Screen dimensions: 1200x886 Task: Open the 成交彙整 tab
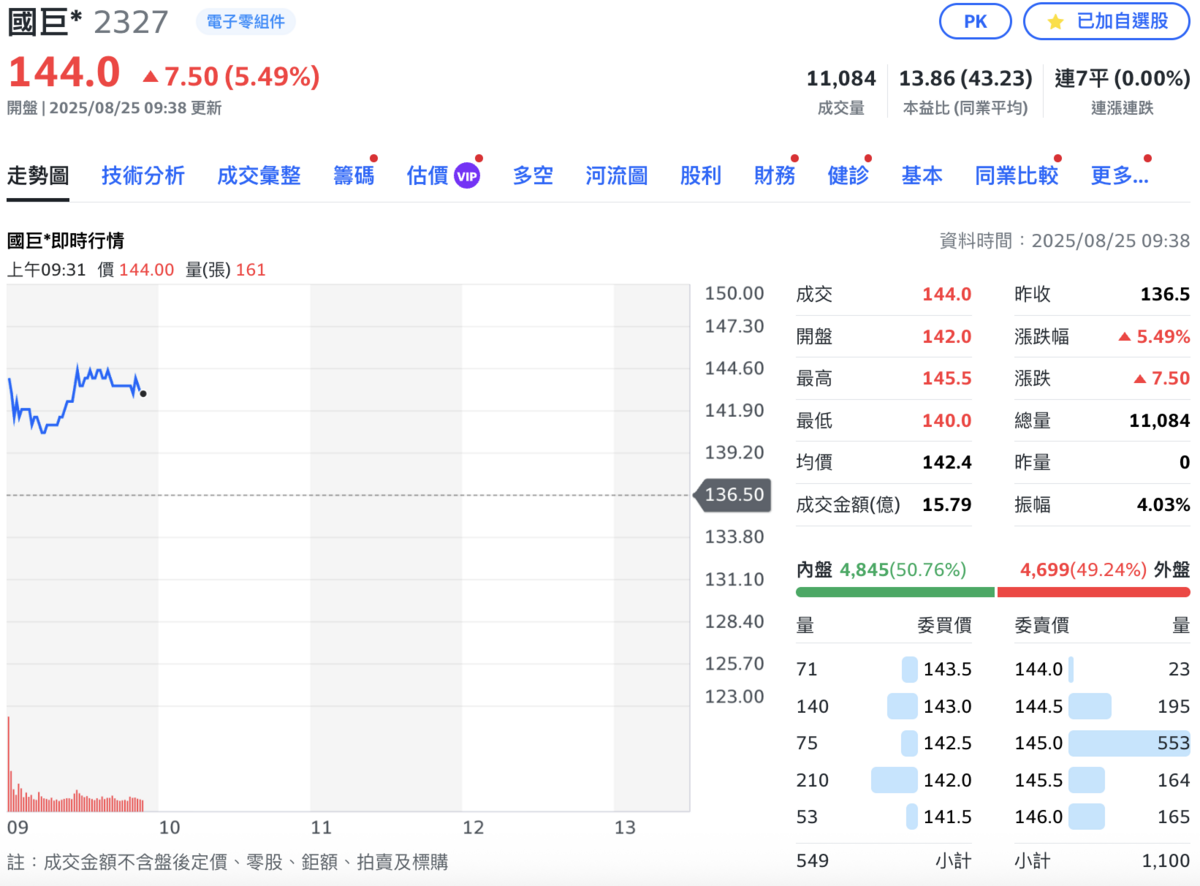(259, 176)
